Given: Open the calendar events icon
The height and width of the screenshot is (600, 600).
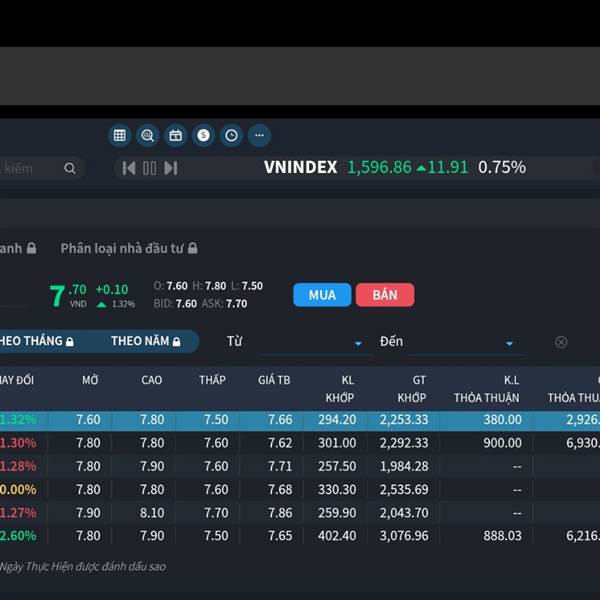Looking at the screenshot, I should pyautogui.click(x=175, y=135).
